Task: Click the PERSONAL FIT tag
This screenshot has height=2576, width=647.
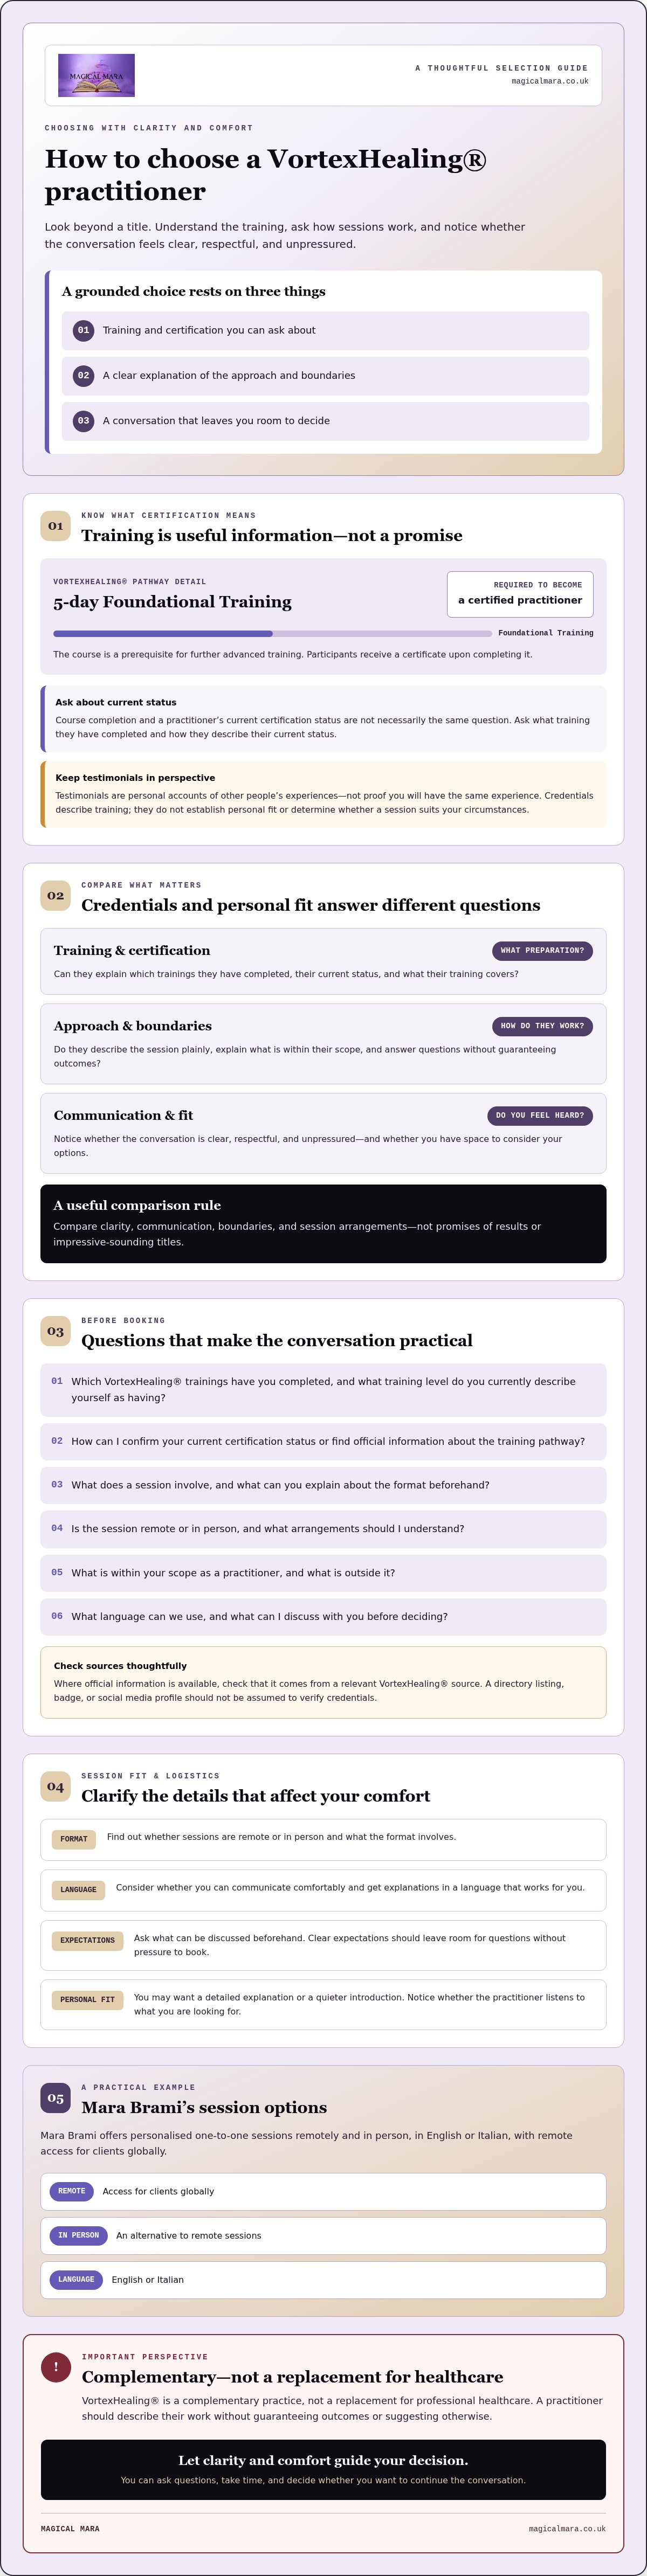Action: 87,1999
